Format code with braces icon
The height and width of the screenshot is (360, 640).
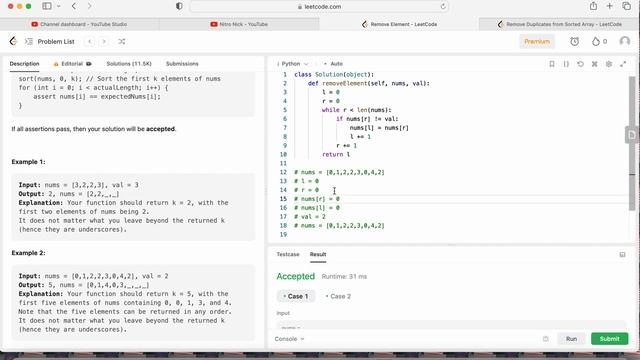566,64
